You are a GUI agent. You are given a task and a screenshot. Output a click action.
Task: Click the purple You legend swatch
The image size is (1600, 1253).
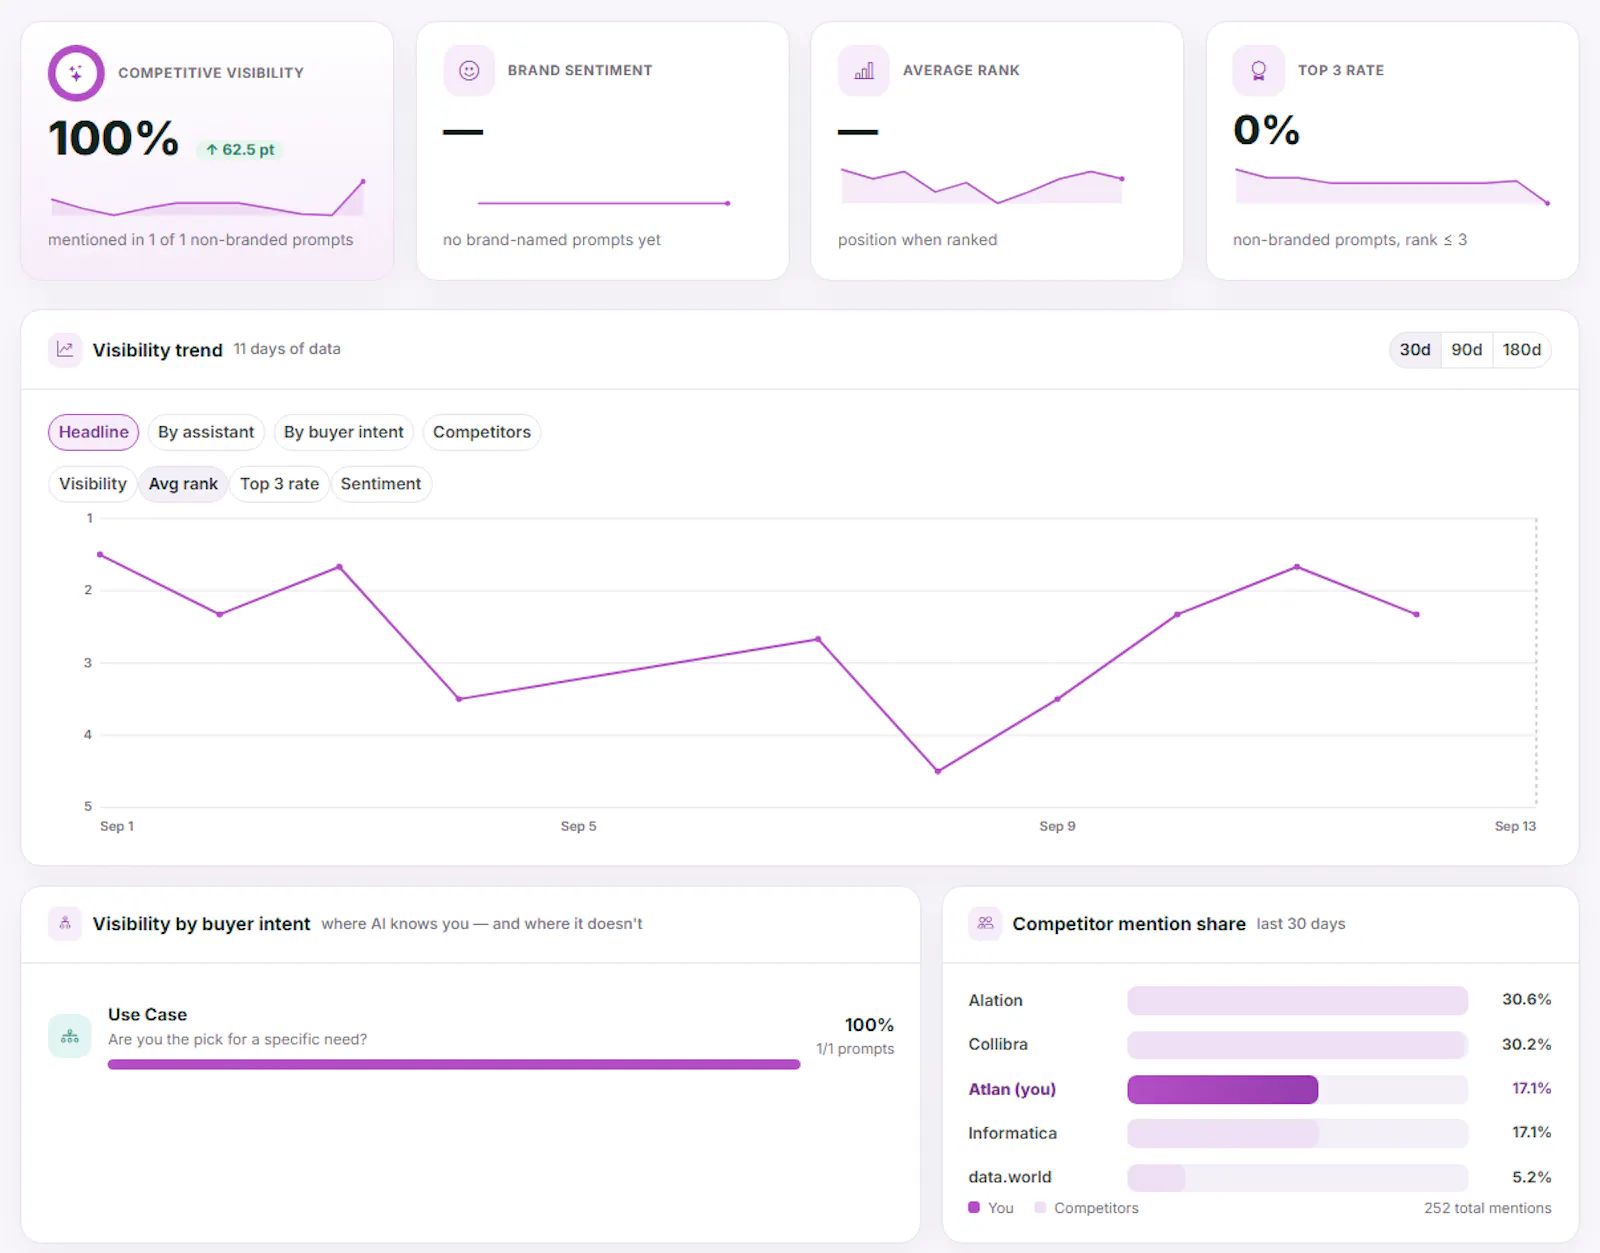coord(974,1207)
